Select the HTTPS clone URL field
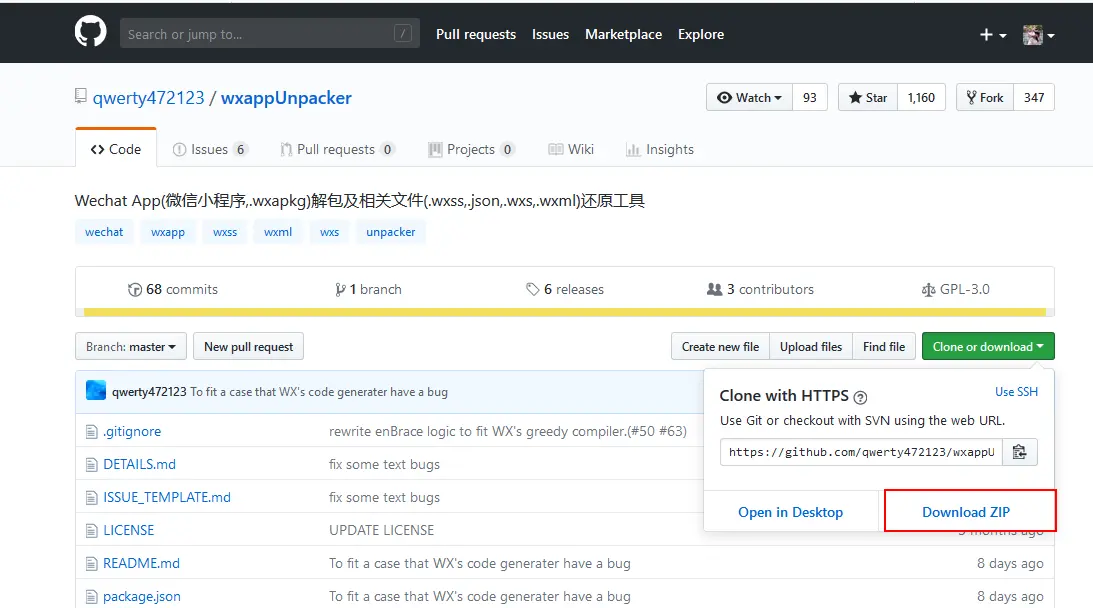Screen dimensions: 1093x608 (x=862, y=452)
